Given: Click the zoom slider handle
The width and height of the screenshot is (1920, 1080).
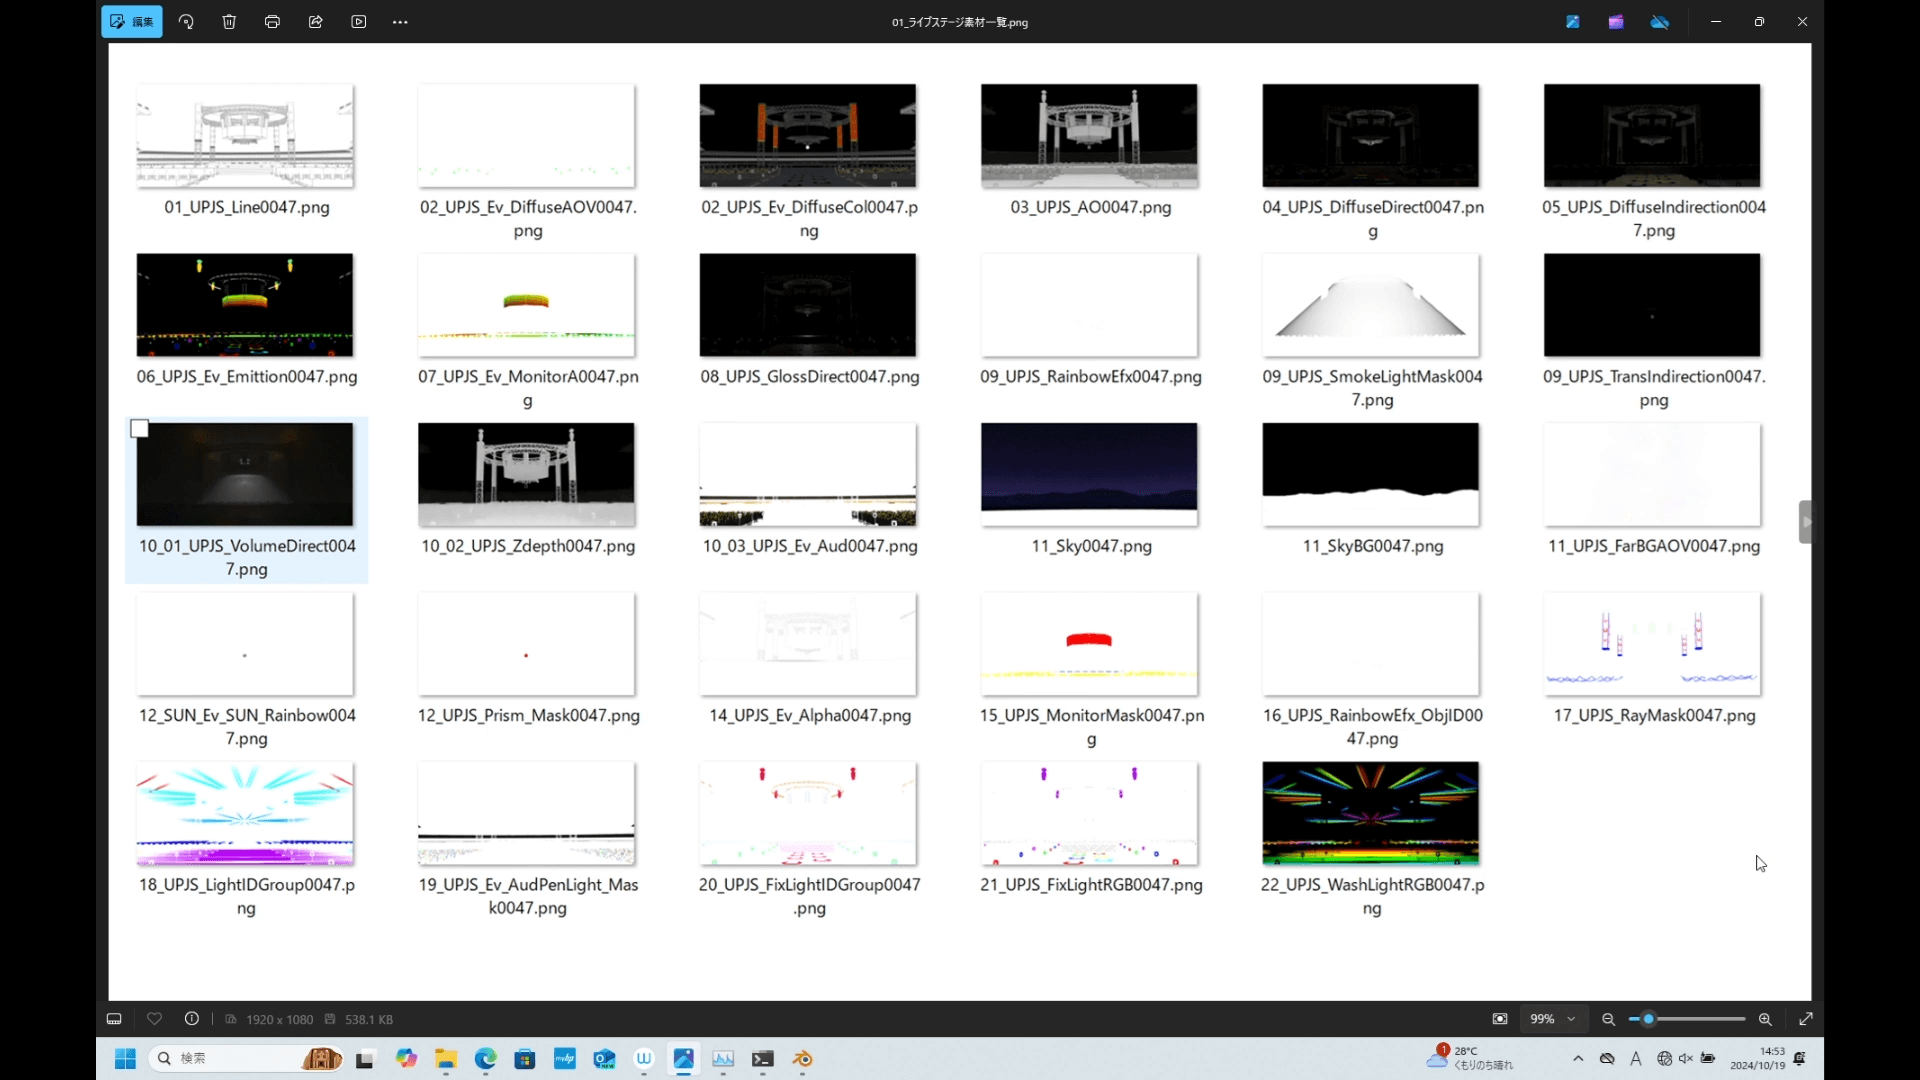Looking at the screenshot, I should [x=1649, y=1019].
